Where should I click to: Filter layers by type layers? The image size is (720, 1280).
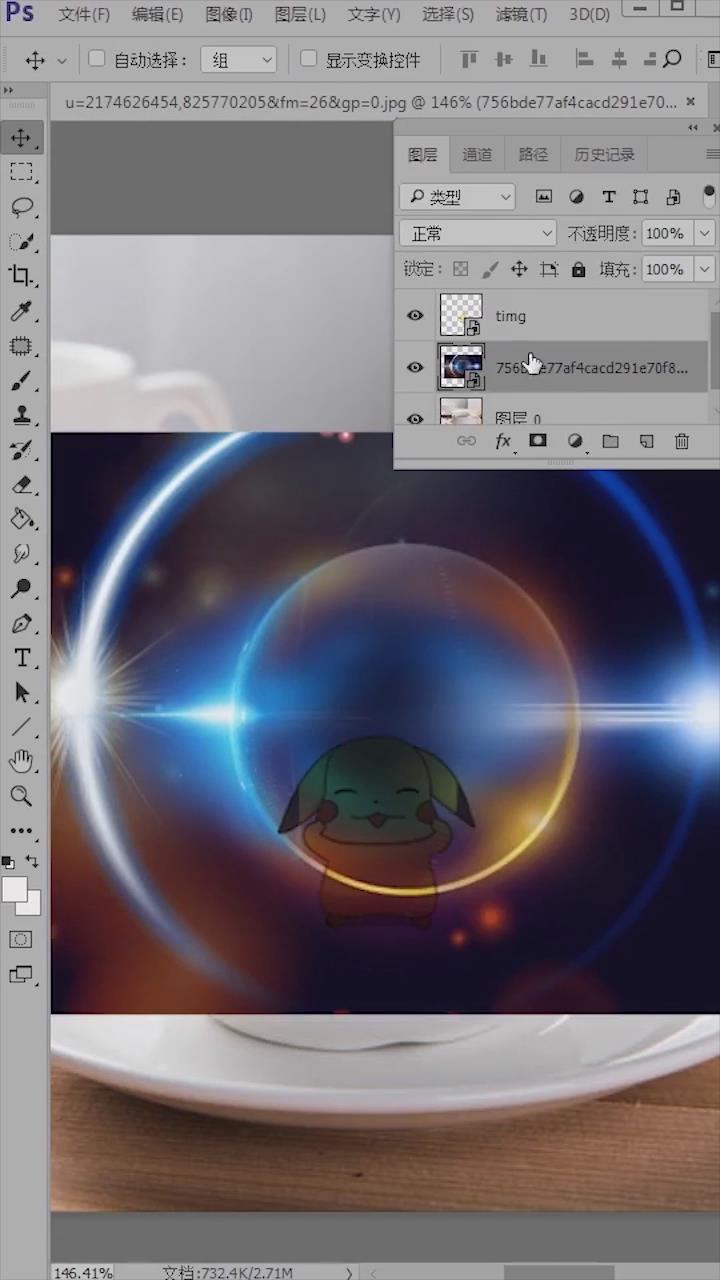pos(608,197)
